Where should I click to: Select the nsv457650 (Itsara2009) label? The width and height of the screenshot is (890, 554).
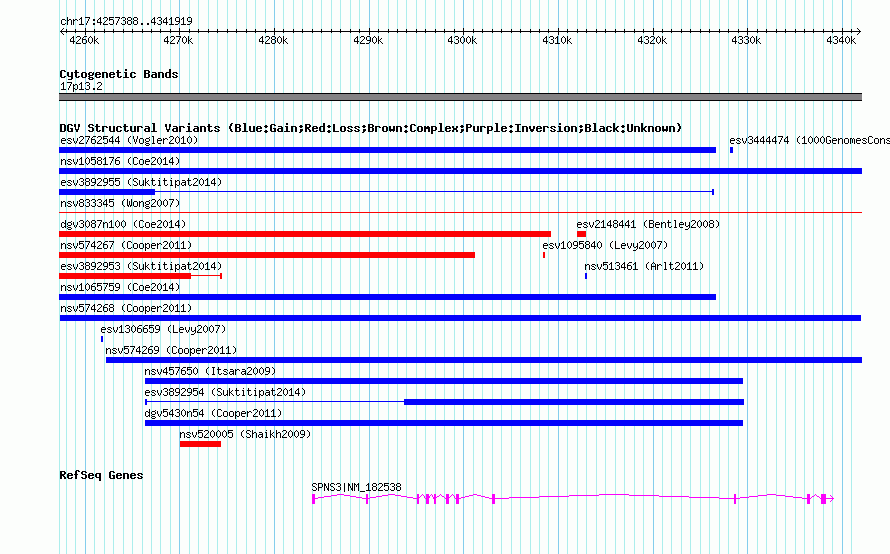[x=210, y=371]
